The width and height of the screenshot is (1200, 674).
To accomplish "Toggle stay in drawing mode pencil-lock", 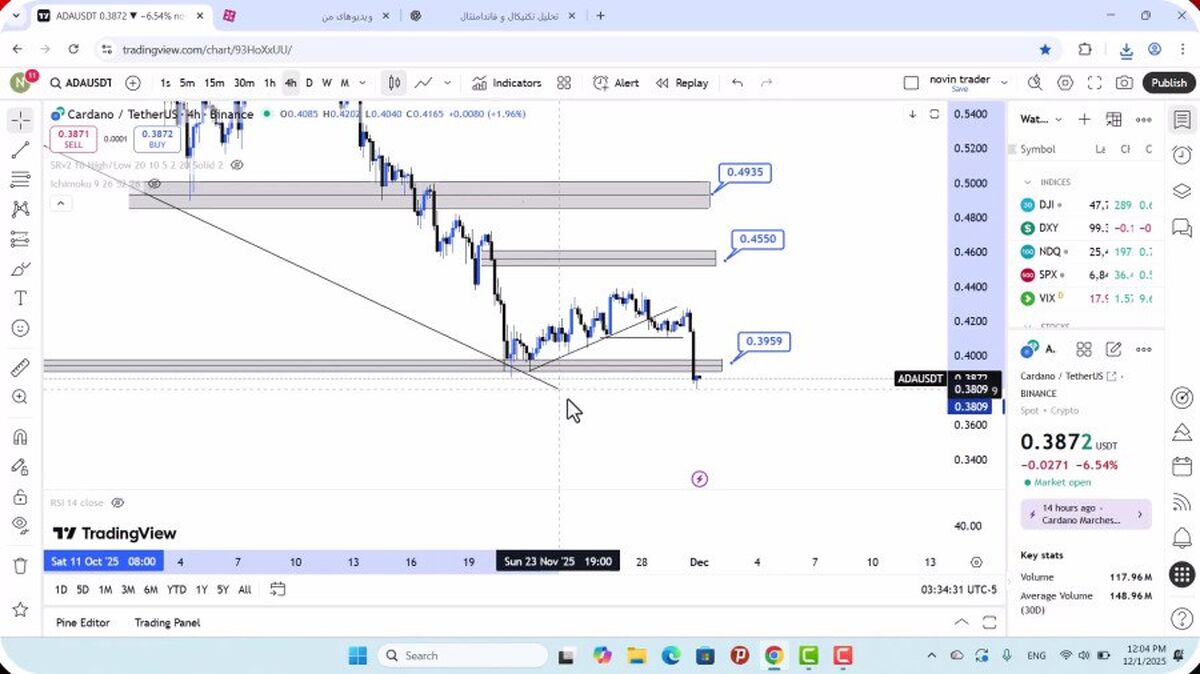I will click(20, 467).
